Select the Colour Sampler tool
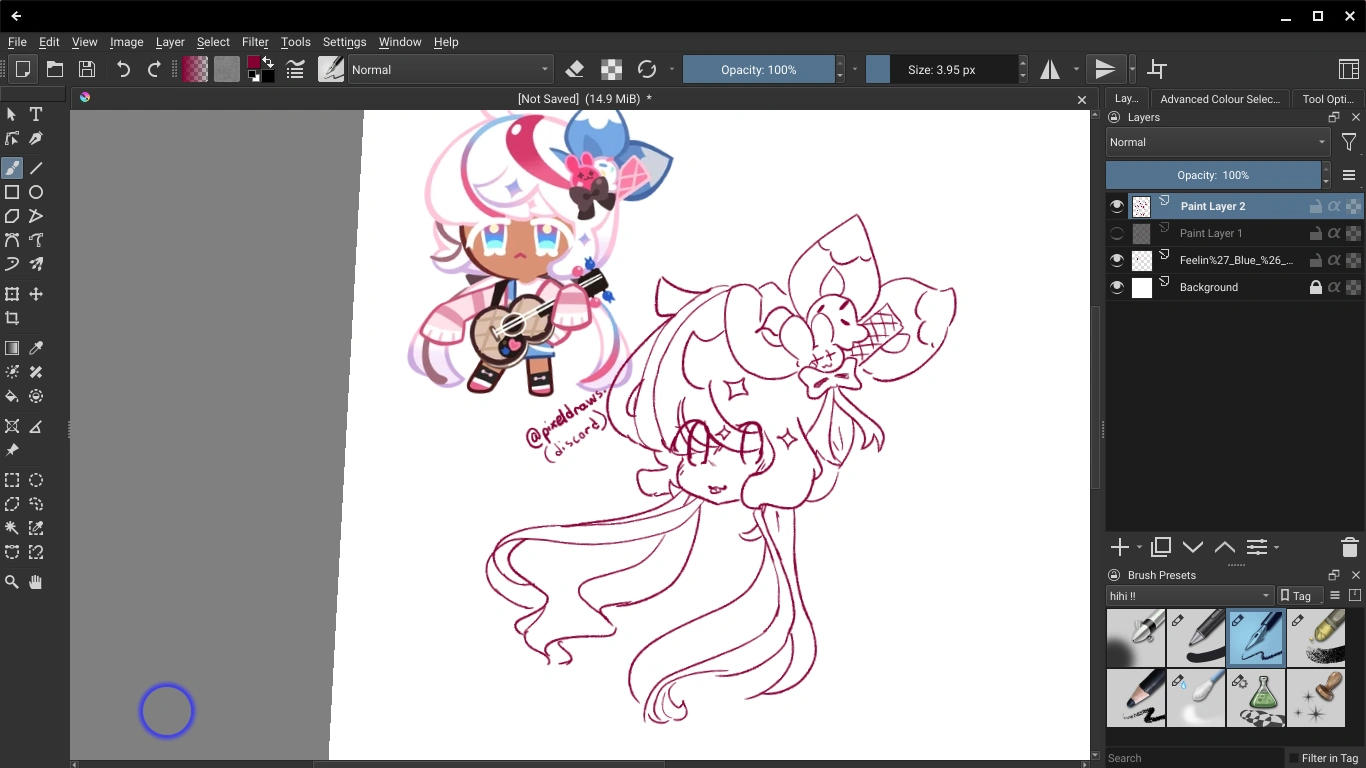This screenshot has width=1366, height=768. (x=36, y=347)
